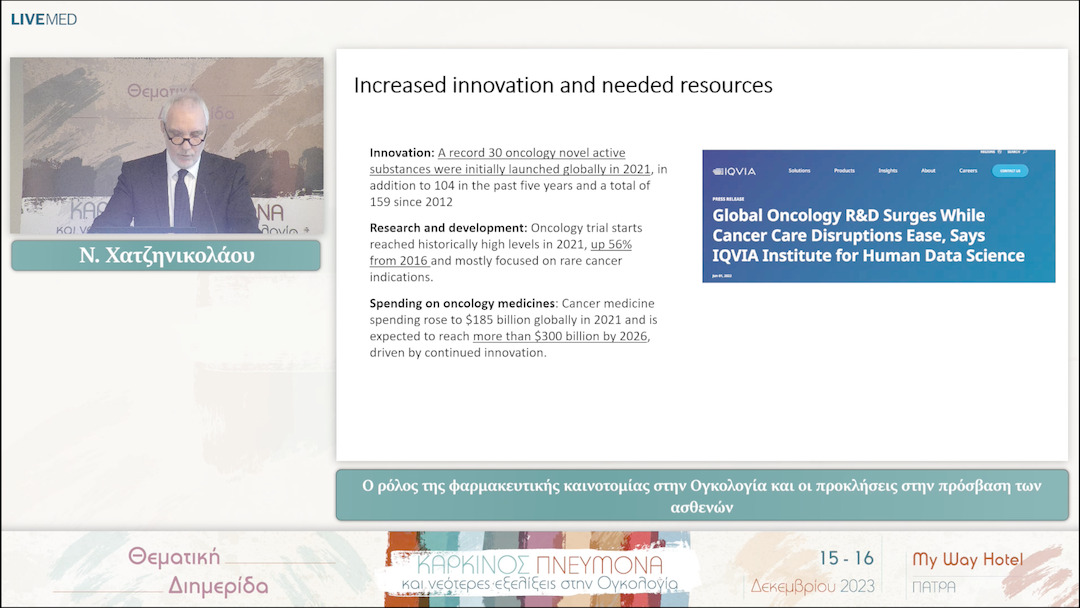Viewport: 1080px width, 608px height.
Task: Open the Solutions menu in IQVIA banner
Action: point(799,171)
